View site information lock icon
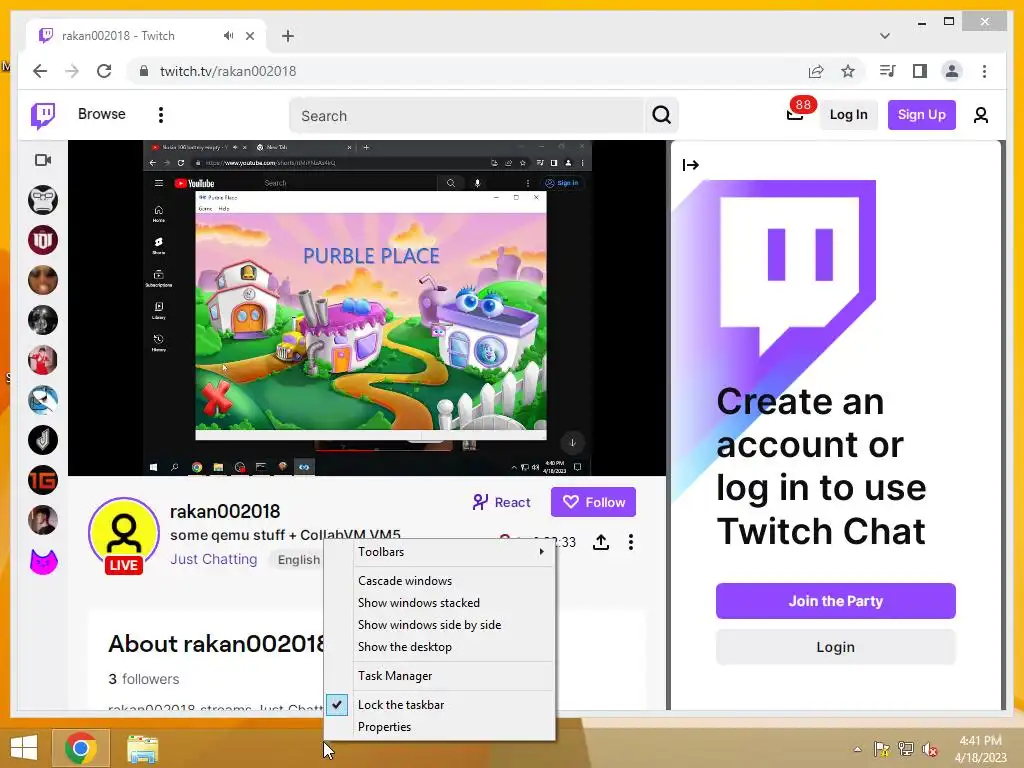The image size is (1024, 768). pos(144,71)
